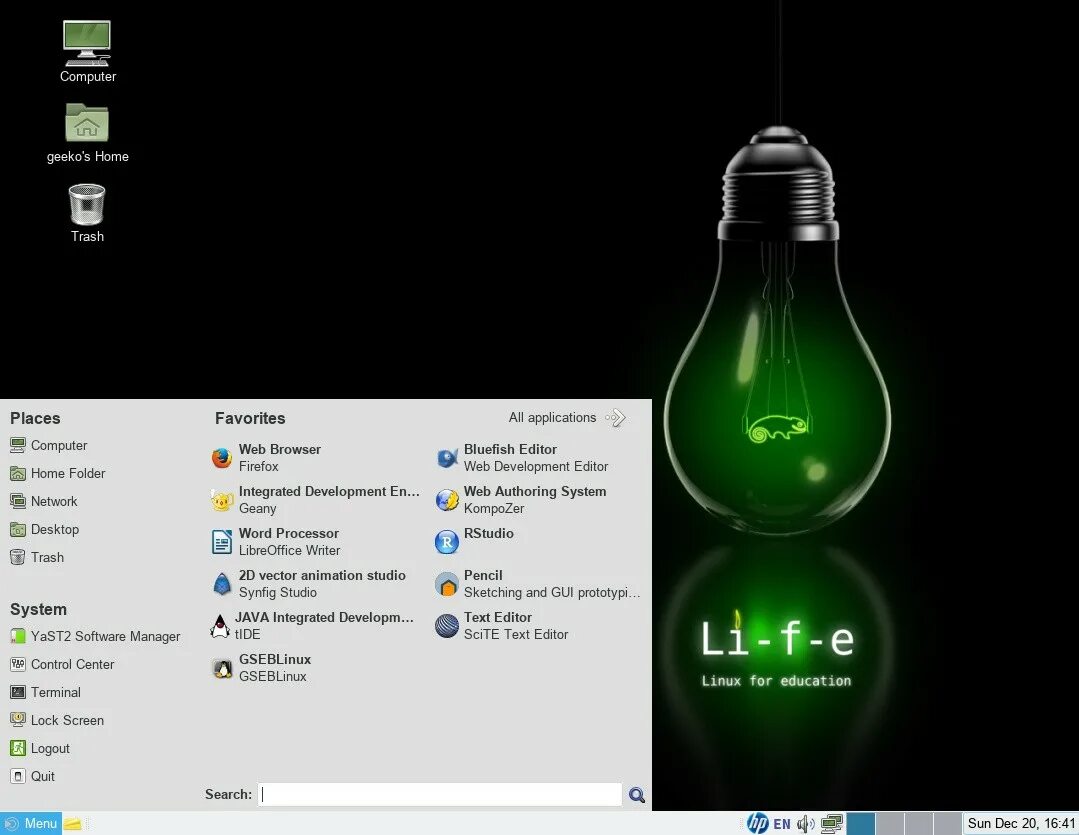Launch Bluefish Editor web development editor

tap(522, 458)
